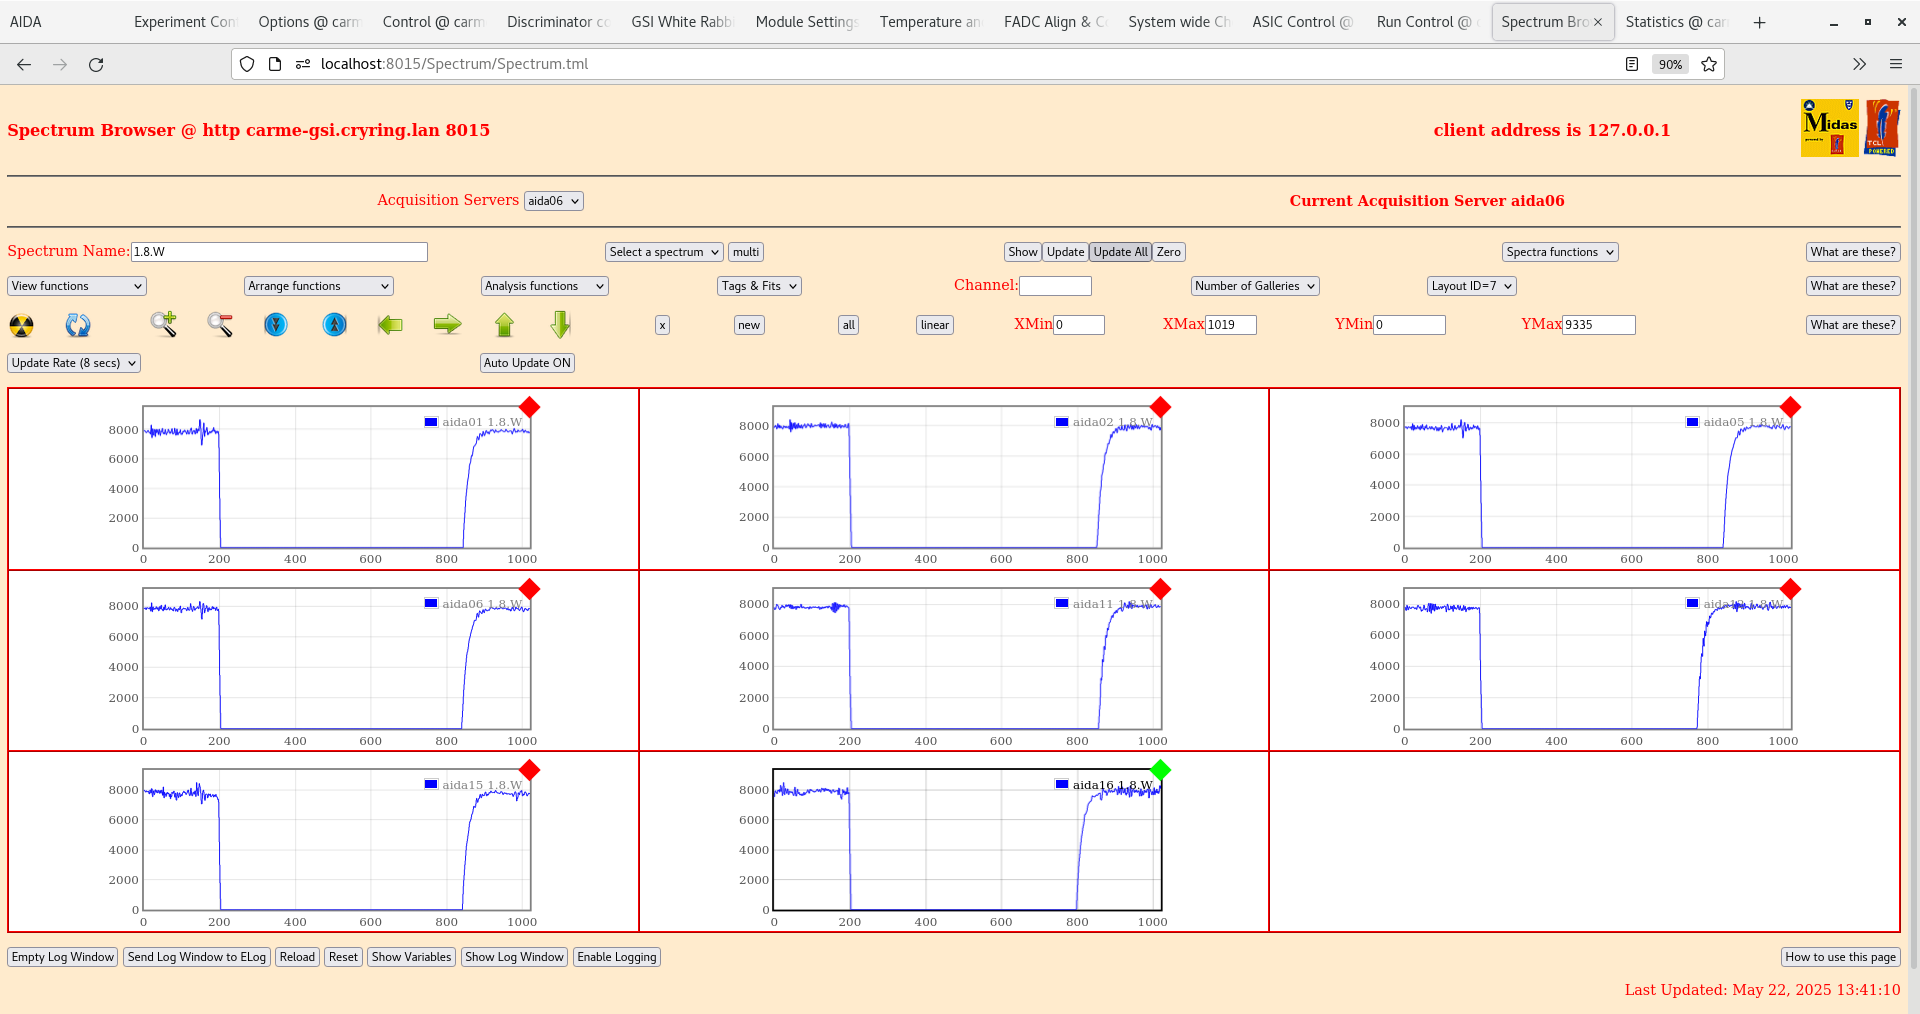Switch to the Run Control tab

tap(1424, 21)
